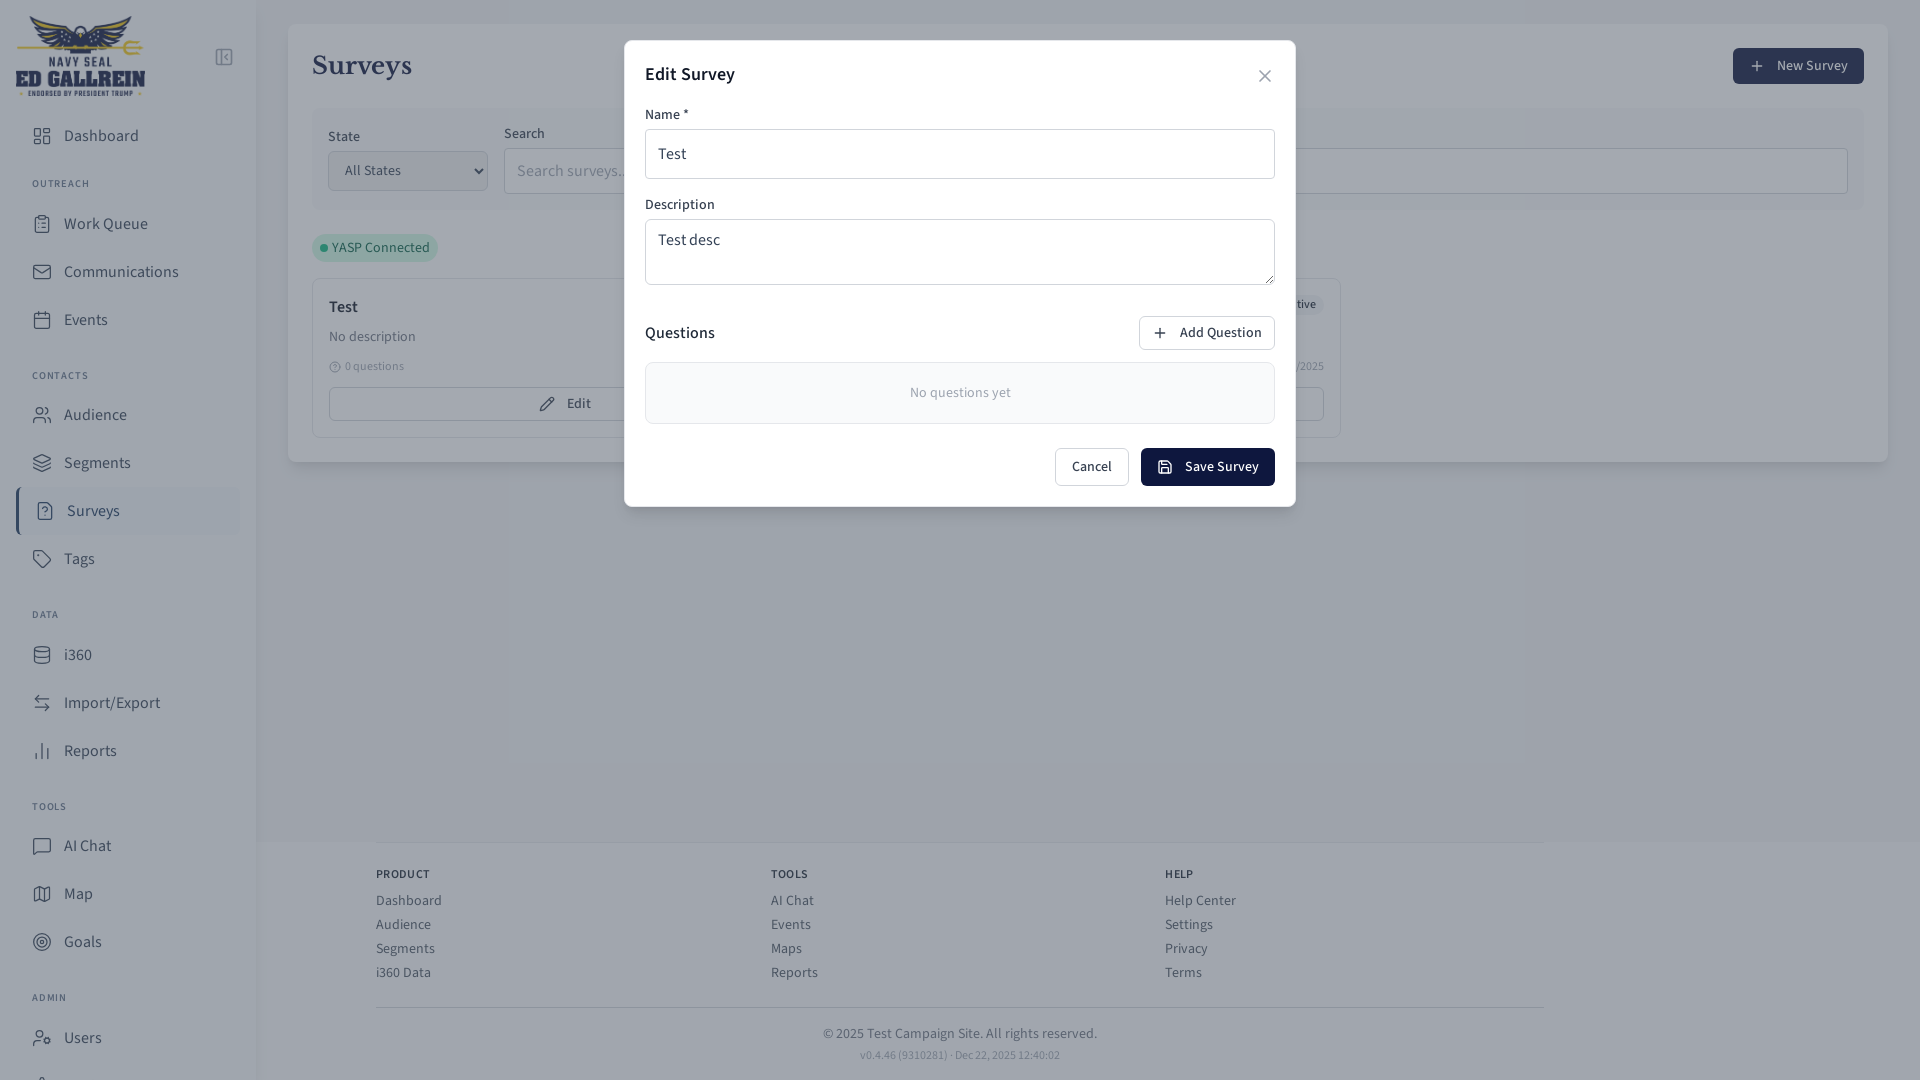The height and width of the screenshot is (1080, 1920).
Task: Collapse the sidebar with the panel icon
Action: [x=224, y=57]
